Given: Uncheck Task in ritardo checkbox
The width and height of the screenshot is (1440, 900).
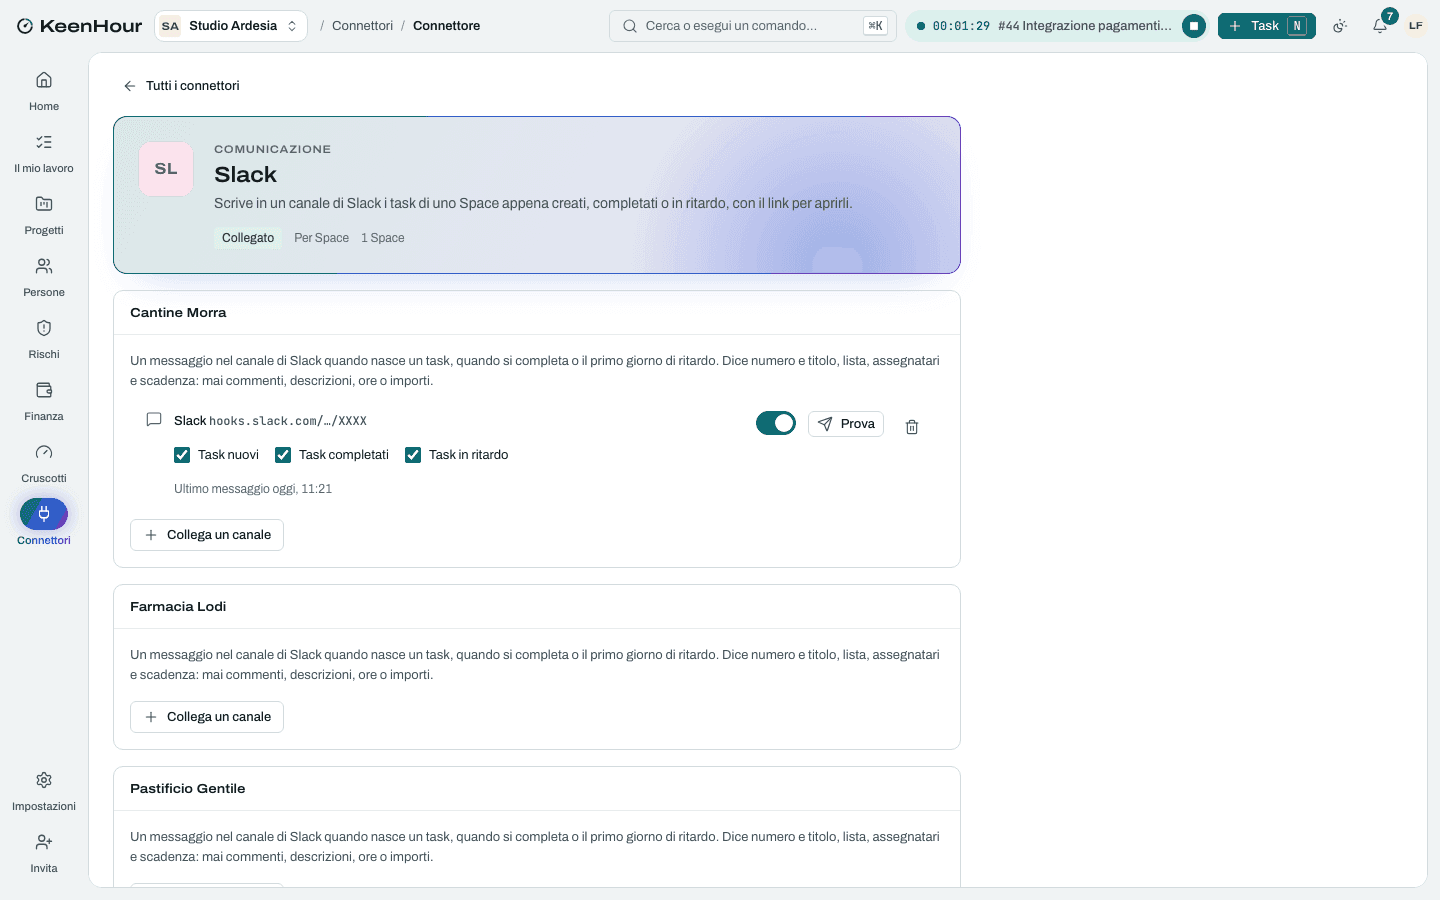Looking at the screenshot, I should point(413,455).
